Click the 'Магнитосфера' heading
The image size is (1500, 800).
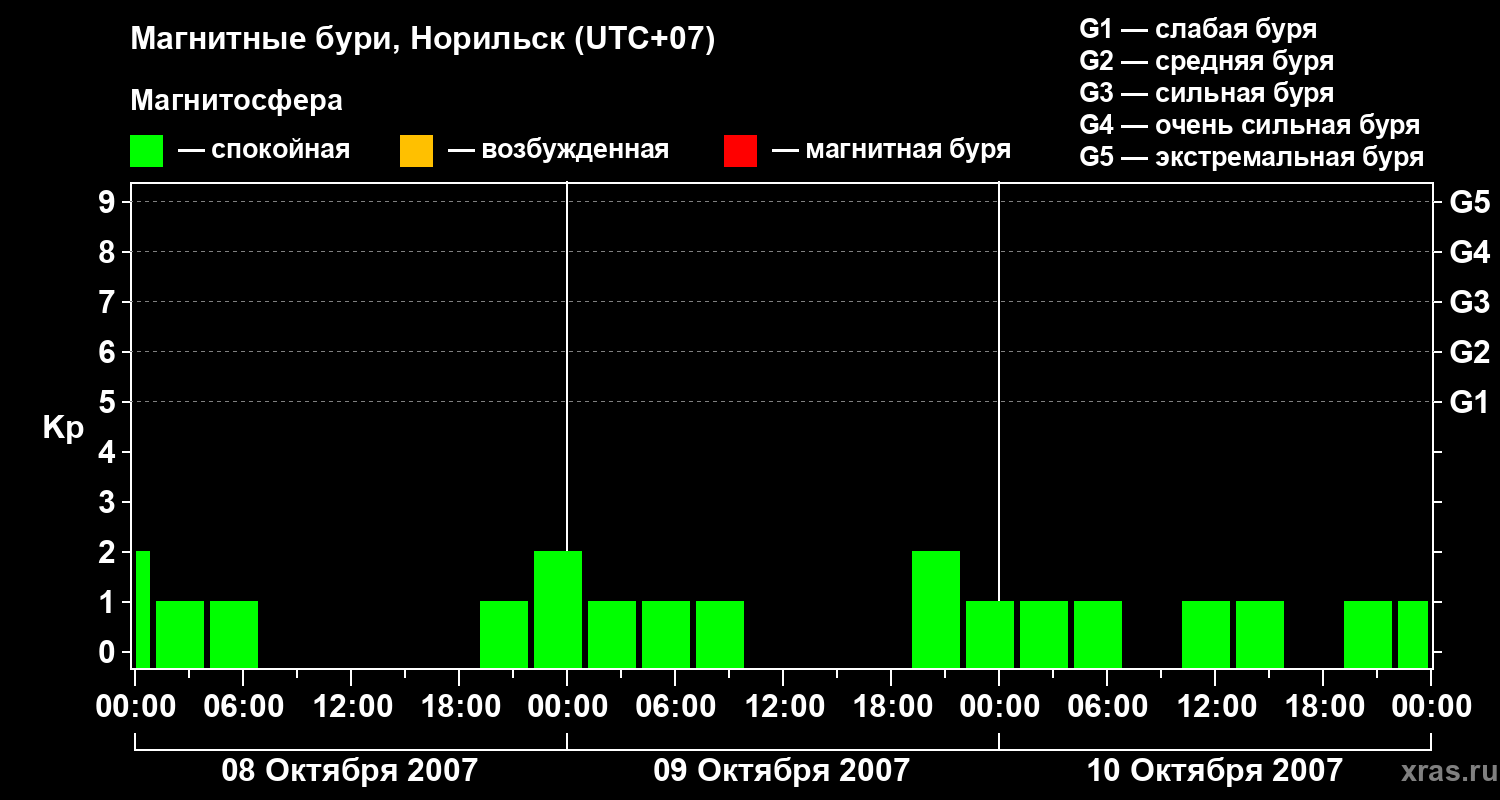tap(236, 101)
